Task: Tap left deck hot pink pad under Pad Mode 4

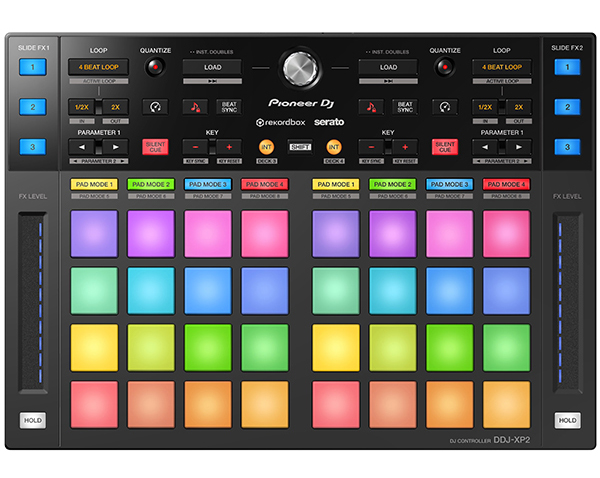Action: (x=264, y=233)
